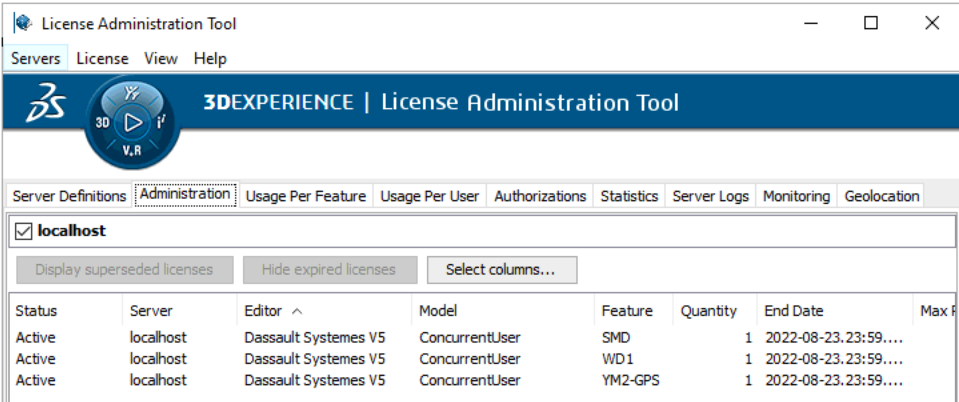Open the Servers menu
The width and height of the screenshot is (959, 402).
click(x=35, y=59)
